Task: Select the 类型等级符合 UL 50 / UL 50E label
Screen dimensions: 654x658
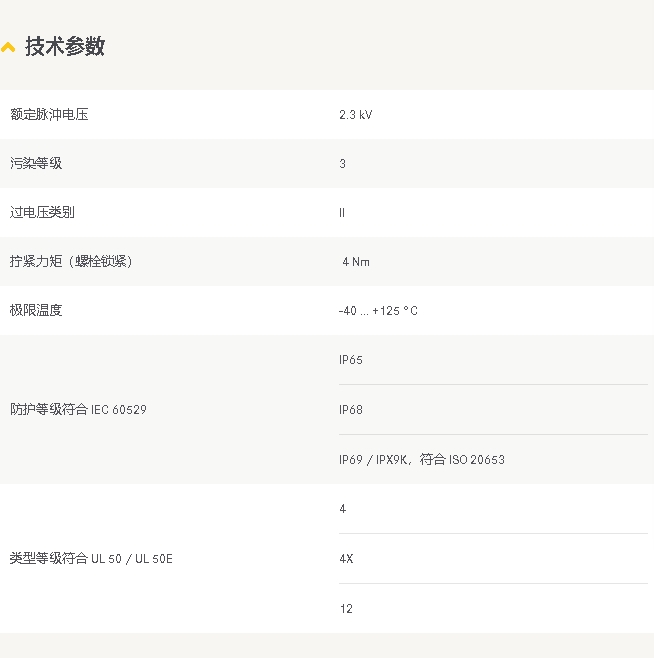Action: (x=91, y=559)
